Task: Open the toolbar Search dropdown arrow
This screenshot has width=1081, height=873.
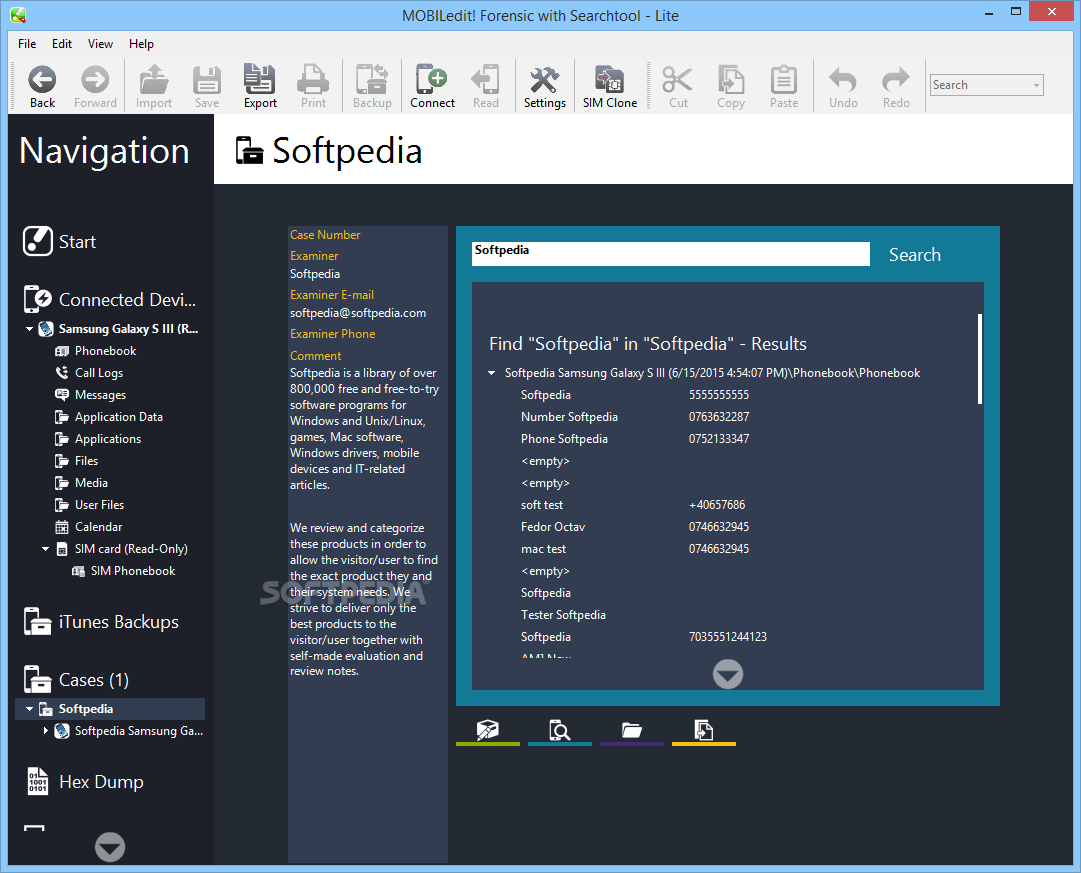Action: [1035, 86]
